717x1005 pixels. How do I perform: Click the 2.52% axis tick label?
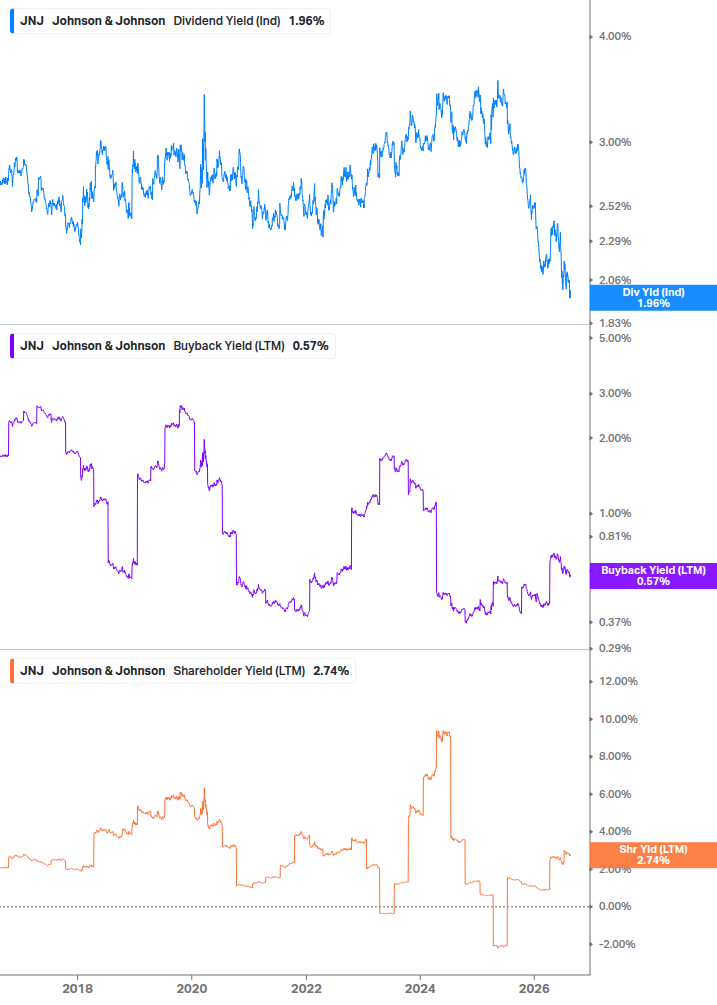pyautogui.click(x=615, y=206)
